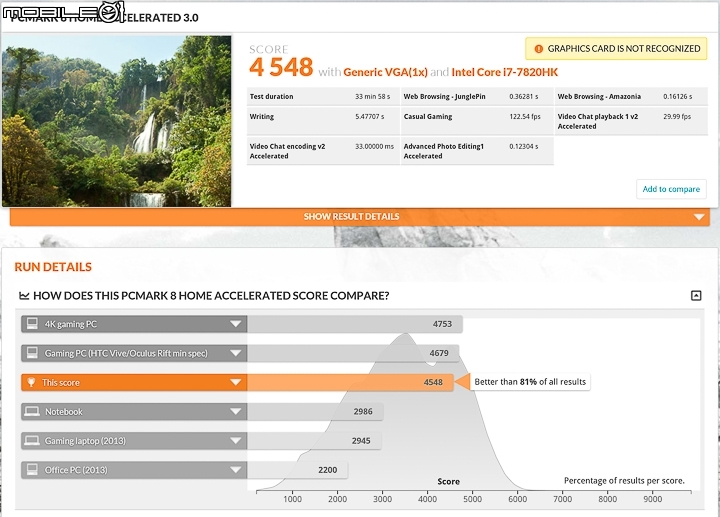Collapse the score comparison section with the corner icon
The height and width of the screenshot is (517, 720).
[x=696, y=295]
